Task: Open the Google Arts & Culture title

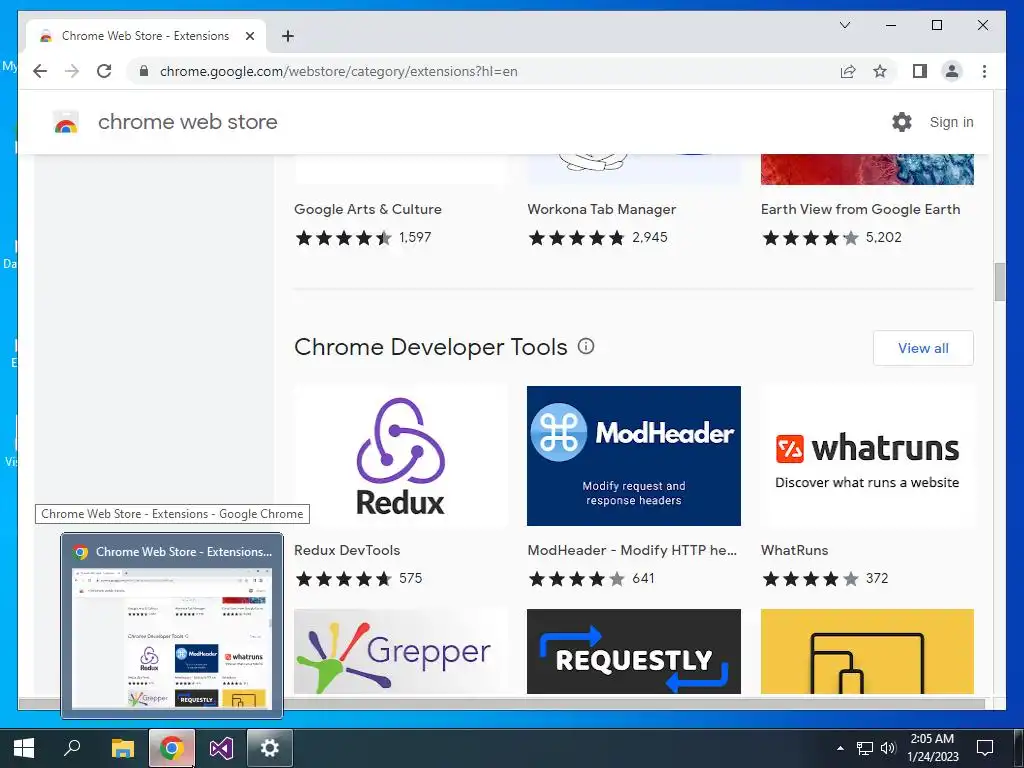Action: click(368, 210)
